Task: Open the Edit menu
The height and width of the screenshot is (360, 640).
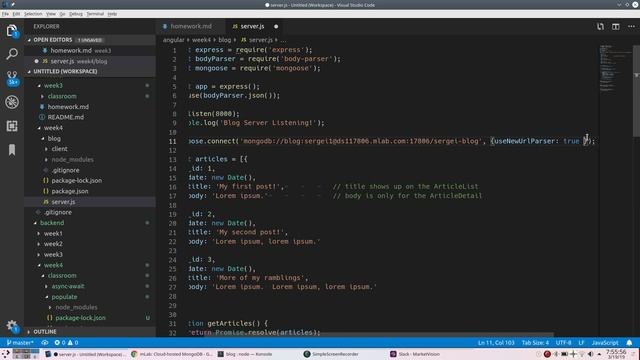Action: [16, 14]
